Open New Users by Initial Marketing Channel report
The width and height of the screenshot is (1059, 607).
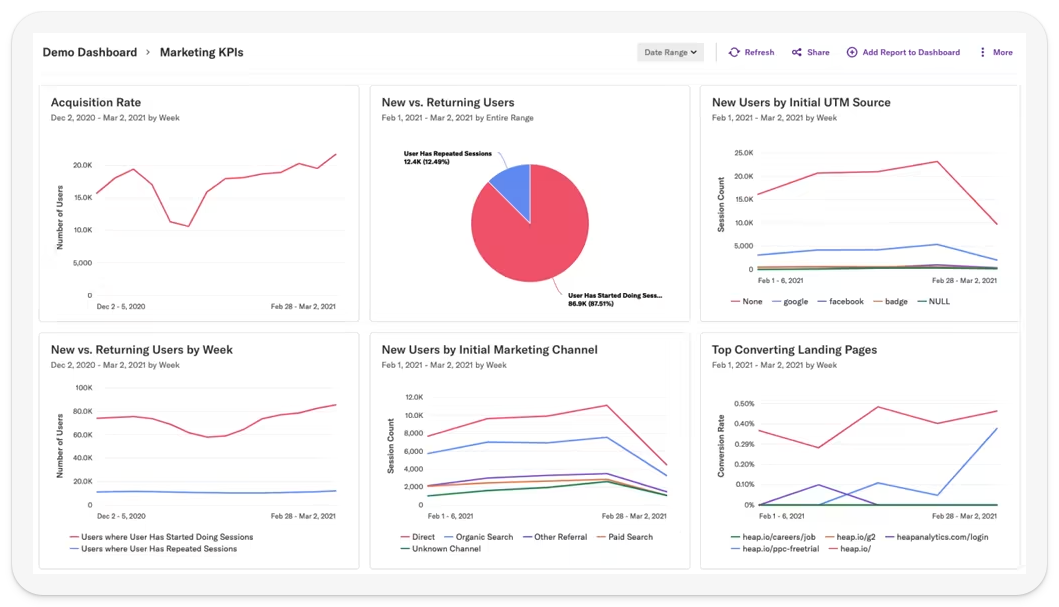489,350
